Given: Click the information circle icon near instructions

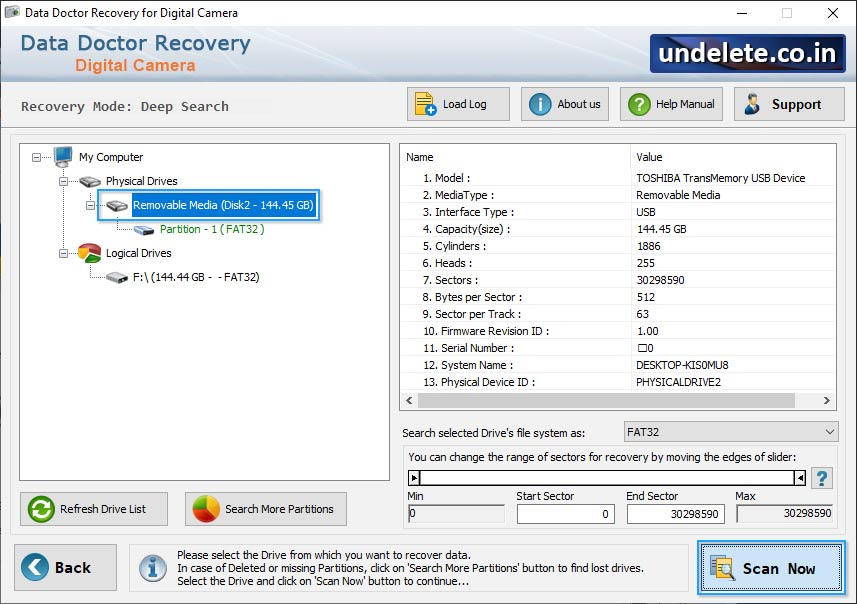Looking at the screenshot, I should coord(152,568).
